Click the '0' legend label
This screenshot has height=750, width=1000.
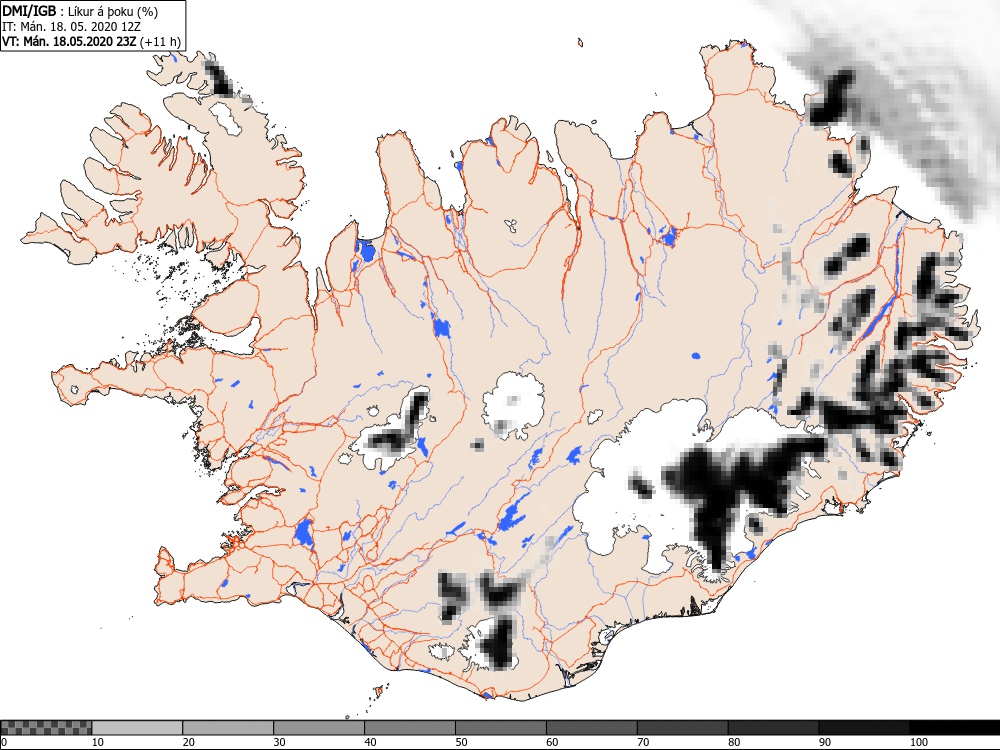click(x=4, y=742)
